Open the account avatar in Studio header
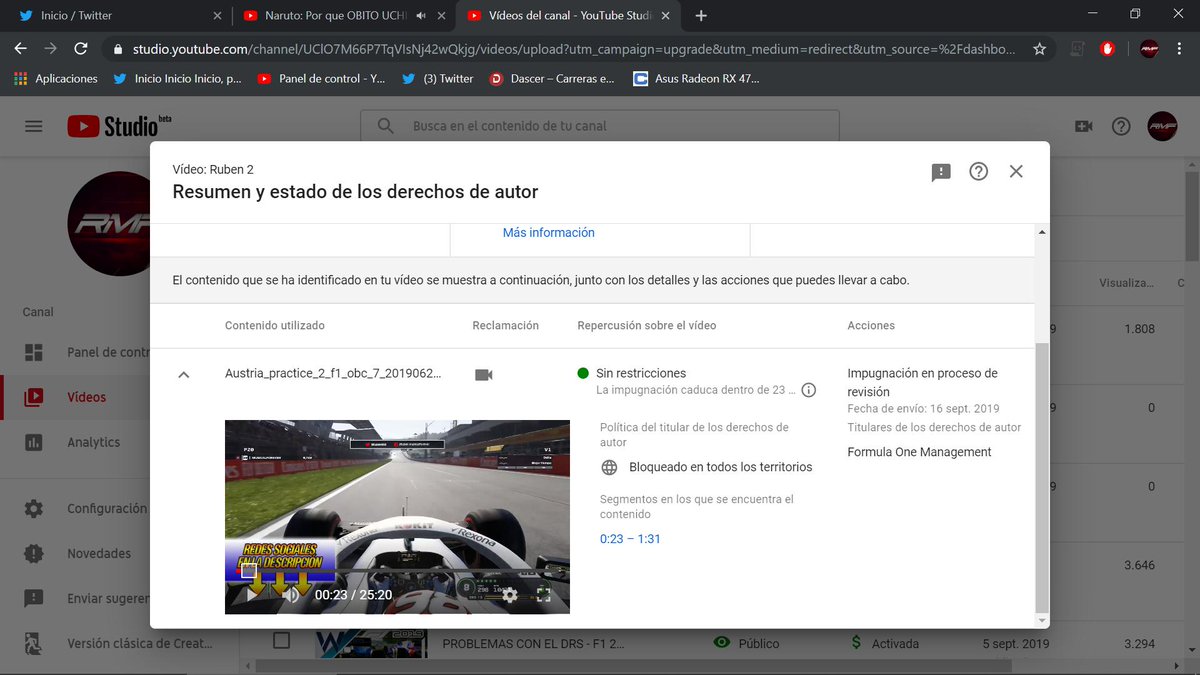The height and width of the screenshot is (675, 1200). [1162, 126]
